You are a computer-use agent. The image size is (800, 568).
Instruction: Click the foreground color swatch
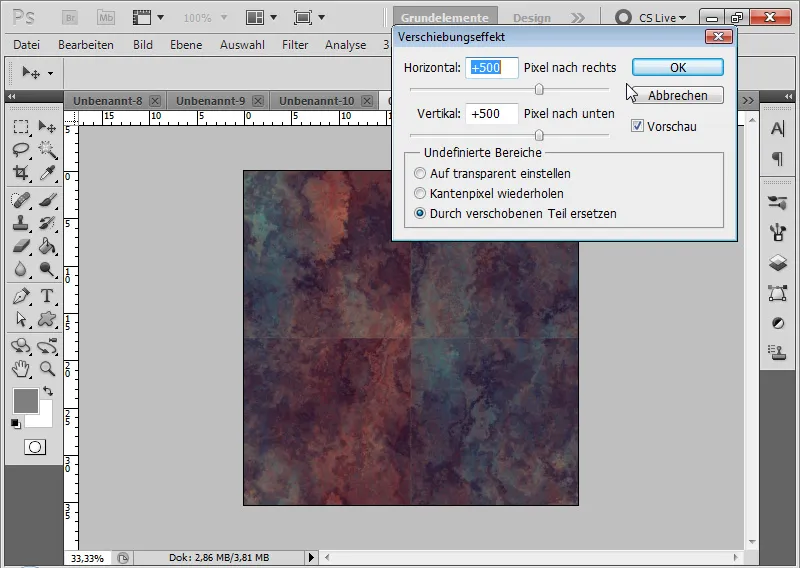26,401
